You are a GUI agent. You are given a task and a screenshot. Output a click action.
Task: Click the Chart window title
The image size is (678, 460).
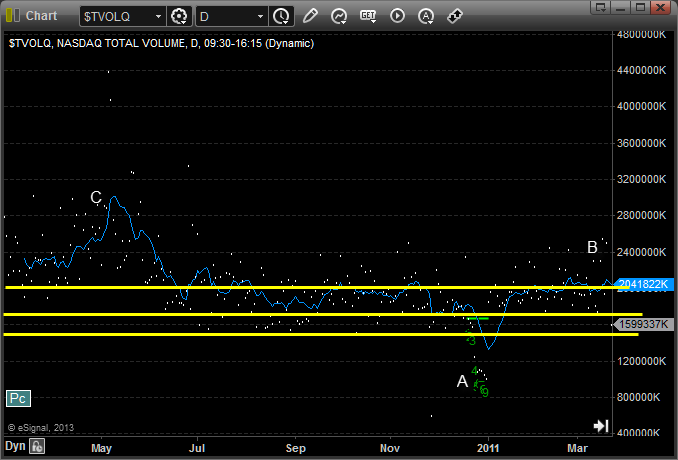[x=41, y=16]
